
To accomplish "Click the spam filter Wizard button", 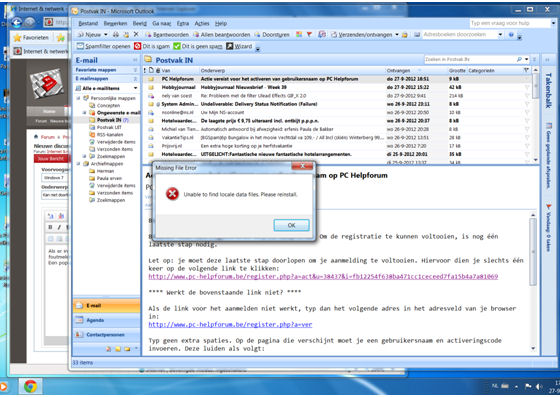I will point(239,46).
